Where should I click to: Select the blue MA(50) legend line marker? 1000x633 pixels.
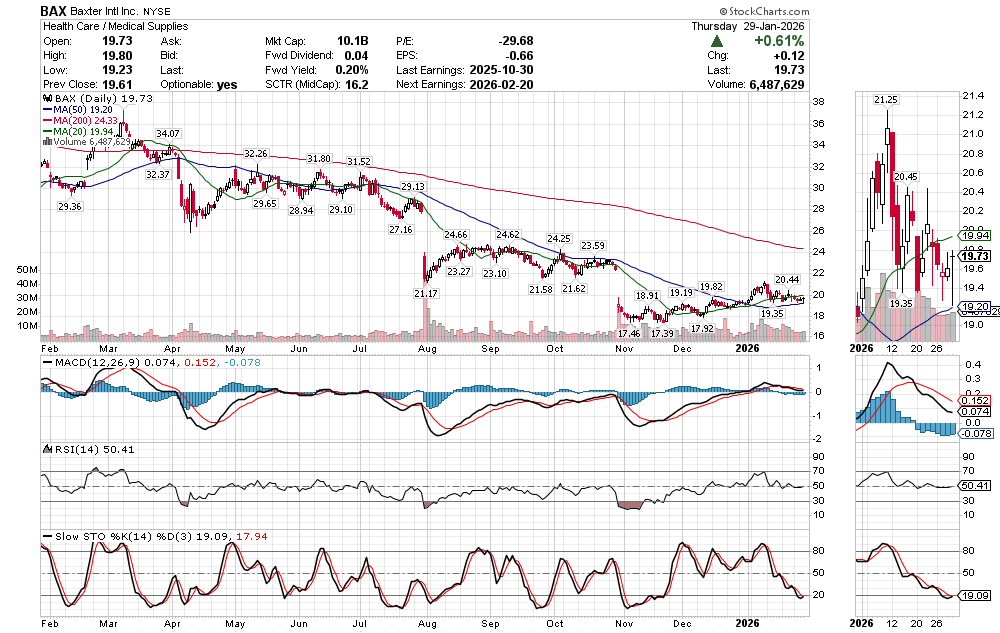(x=46, y=110)
